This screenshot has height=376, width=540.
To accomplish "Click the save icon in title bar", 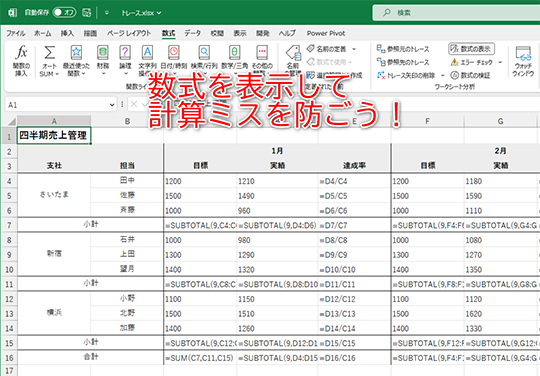I will tap(86, 13).
